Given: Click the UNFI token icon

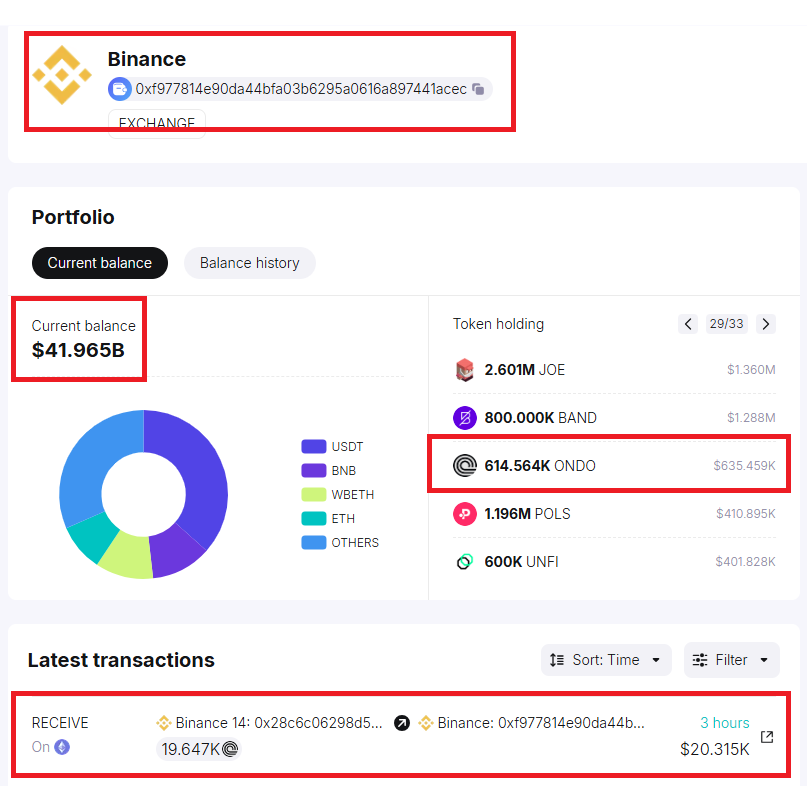Looking at the screenshot, I should pyautogui.click(x=465, y=562).
